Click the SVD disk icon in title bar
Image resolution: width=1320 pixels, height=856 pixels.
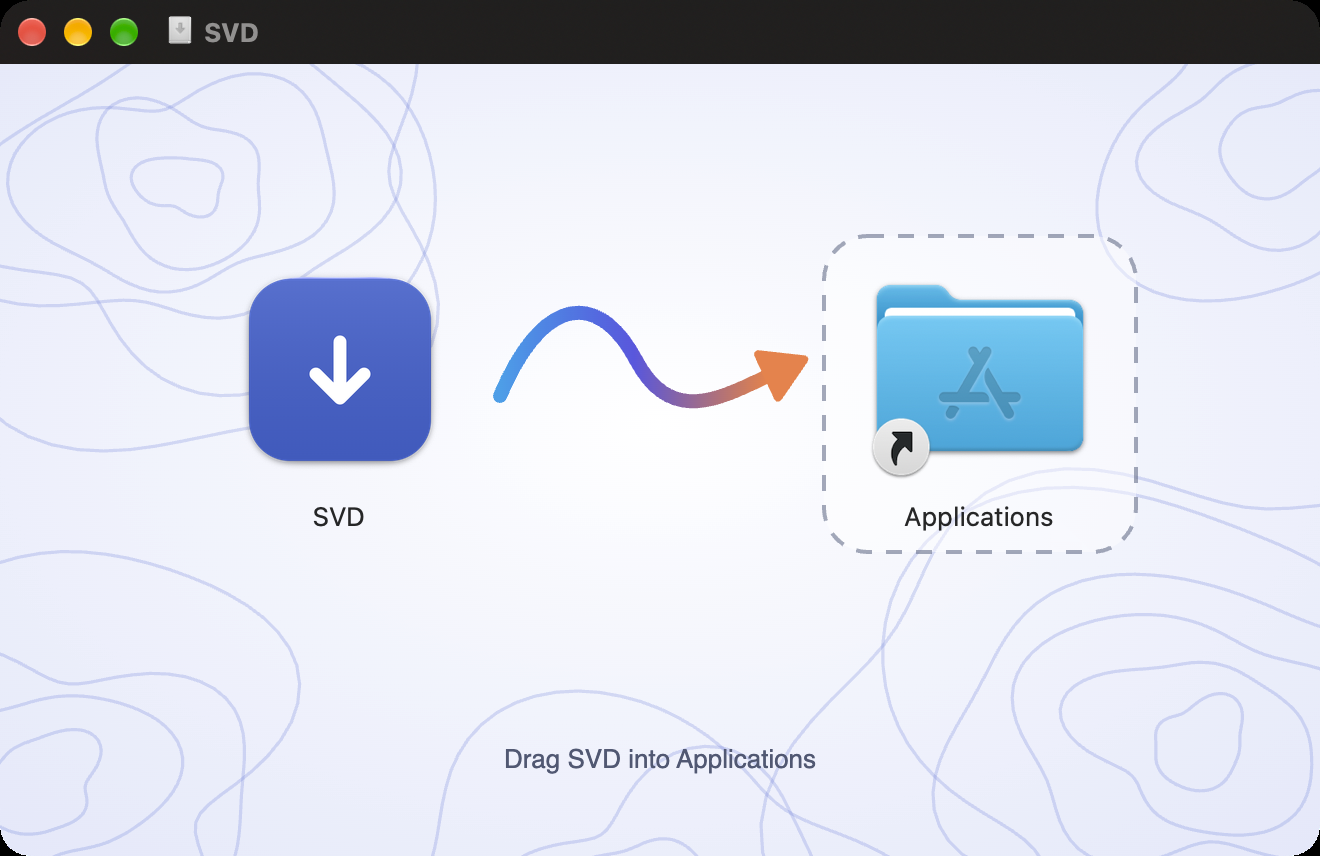pyautogui.click(x=180, y=31)
